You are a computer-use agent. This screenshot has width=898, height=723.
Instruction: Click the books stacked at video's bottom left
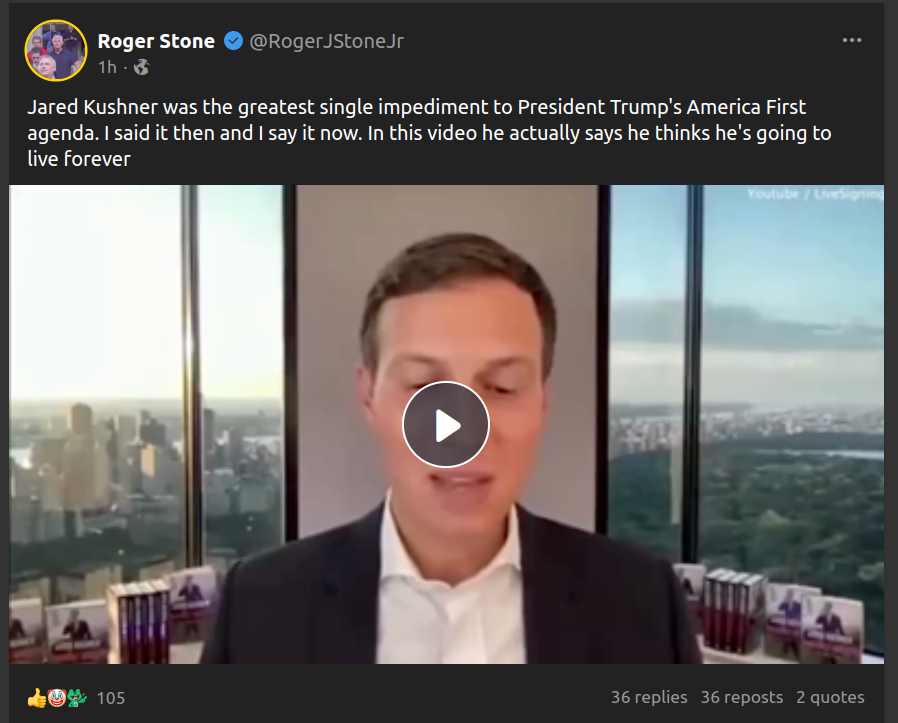(x=135, y=618)
